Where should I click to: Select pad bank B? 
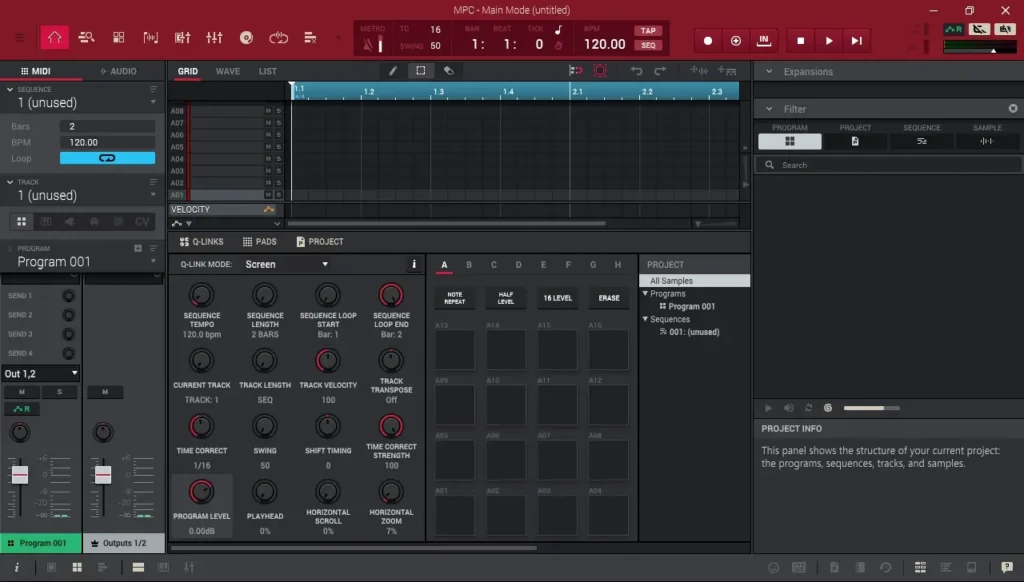(469, 265)
